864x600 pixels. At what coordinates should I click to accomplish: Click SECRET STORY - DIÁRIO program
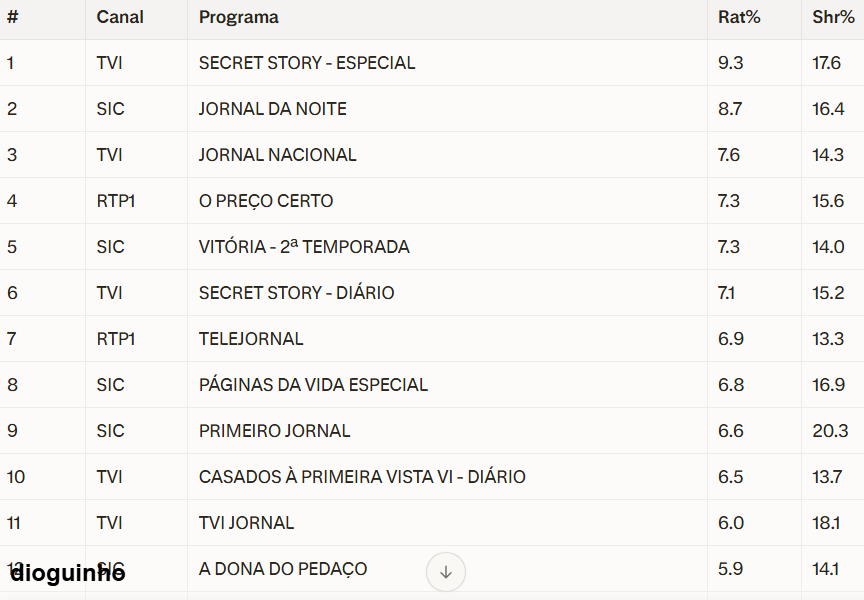296,293
